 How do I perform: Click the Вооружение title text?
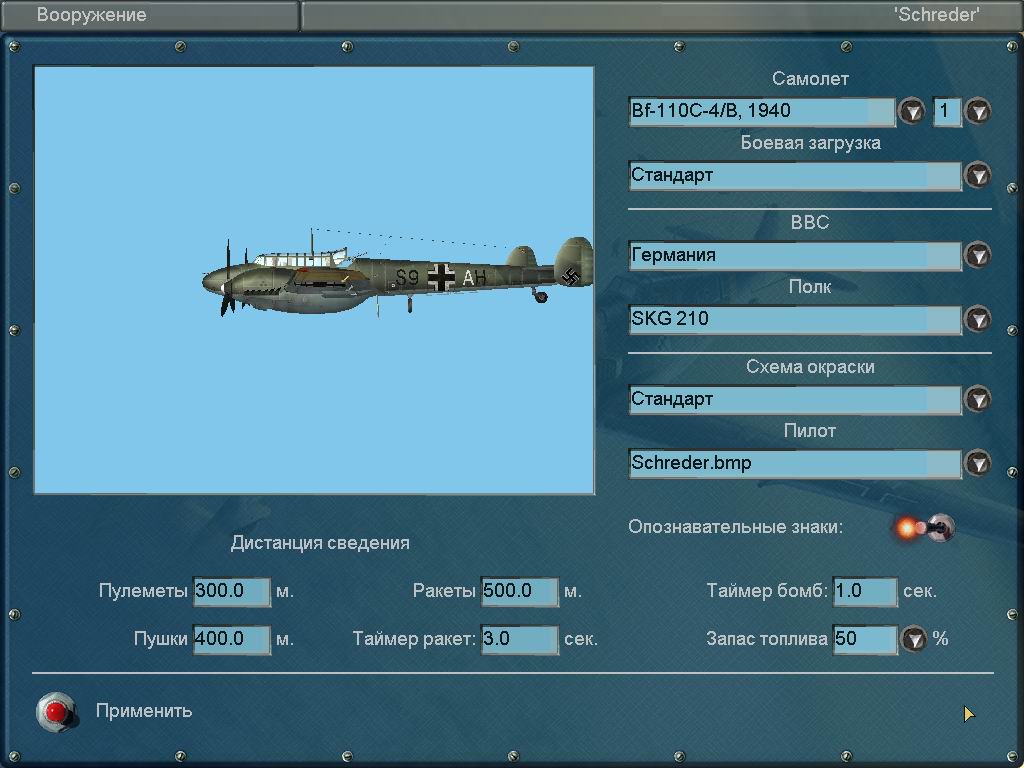[91, 15]
